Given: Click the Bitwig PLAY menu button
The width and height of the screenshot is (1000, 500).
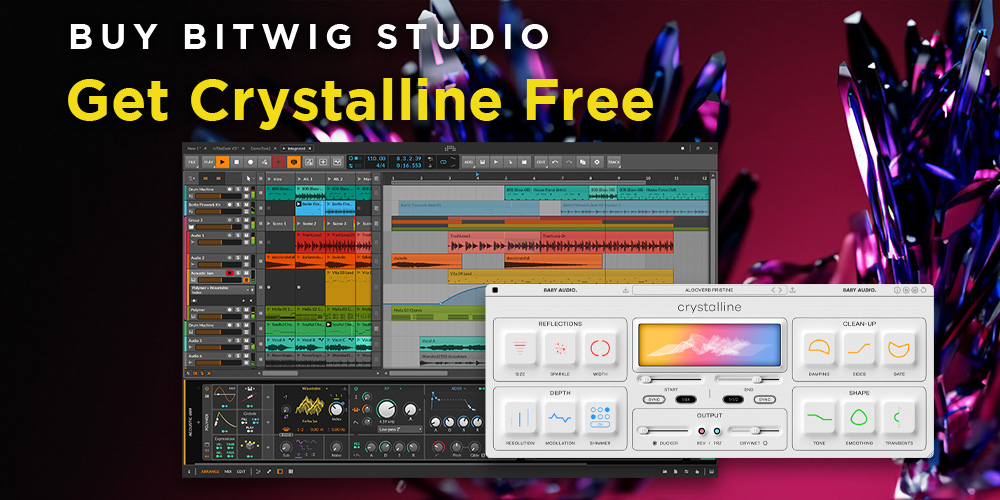Looking at the screenshot, I should click(x=208, y=162).
